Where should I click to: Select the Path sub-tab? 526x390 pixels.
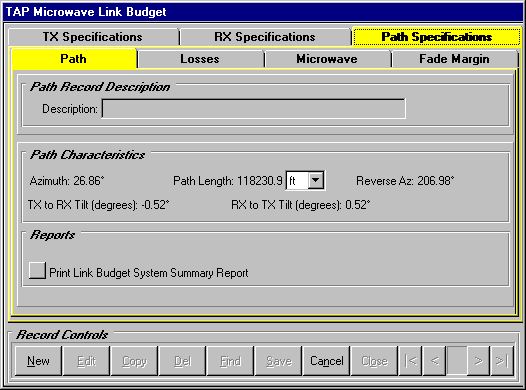click(x=74, y=59)
